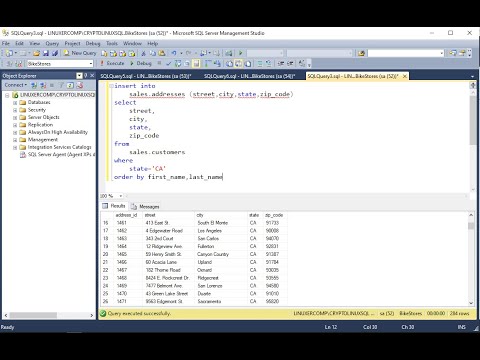
Task: Click the Cancel Executing Query stop icon
Action: point(159,63)
